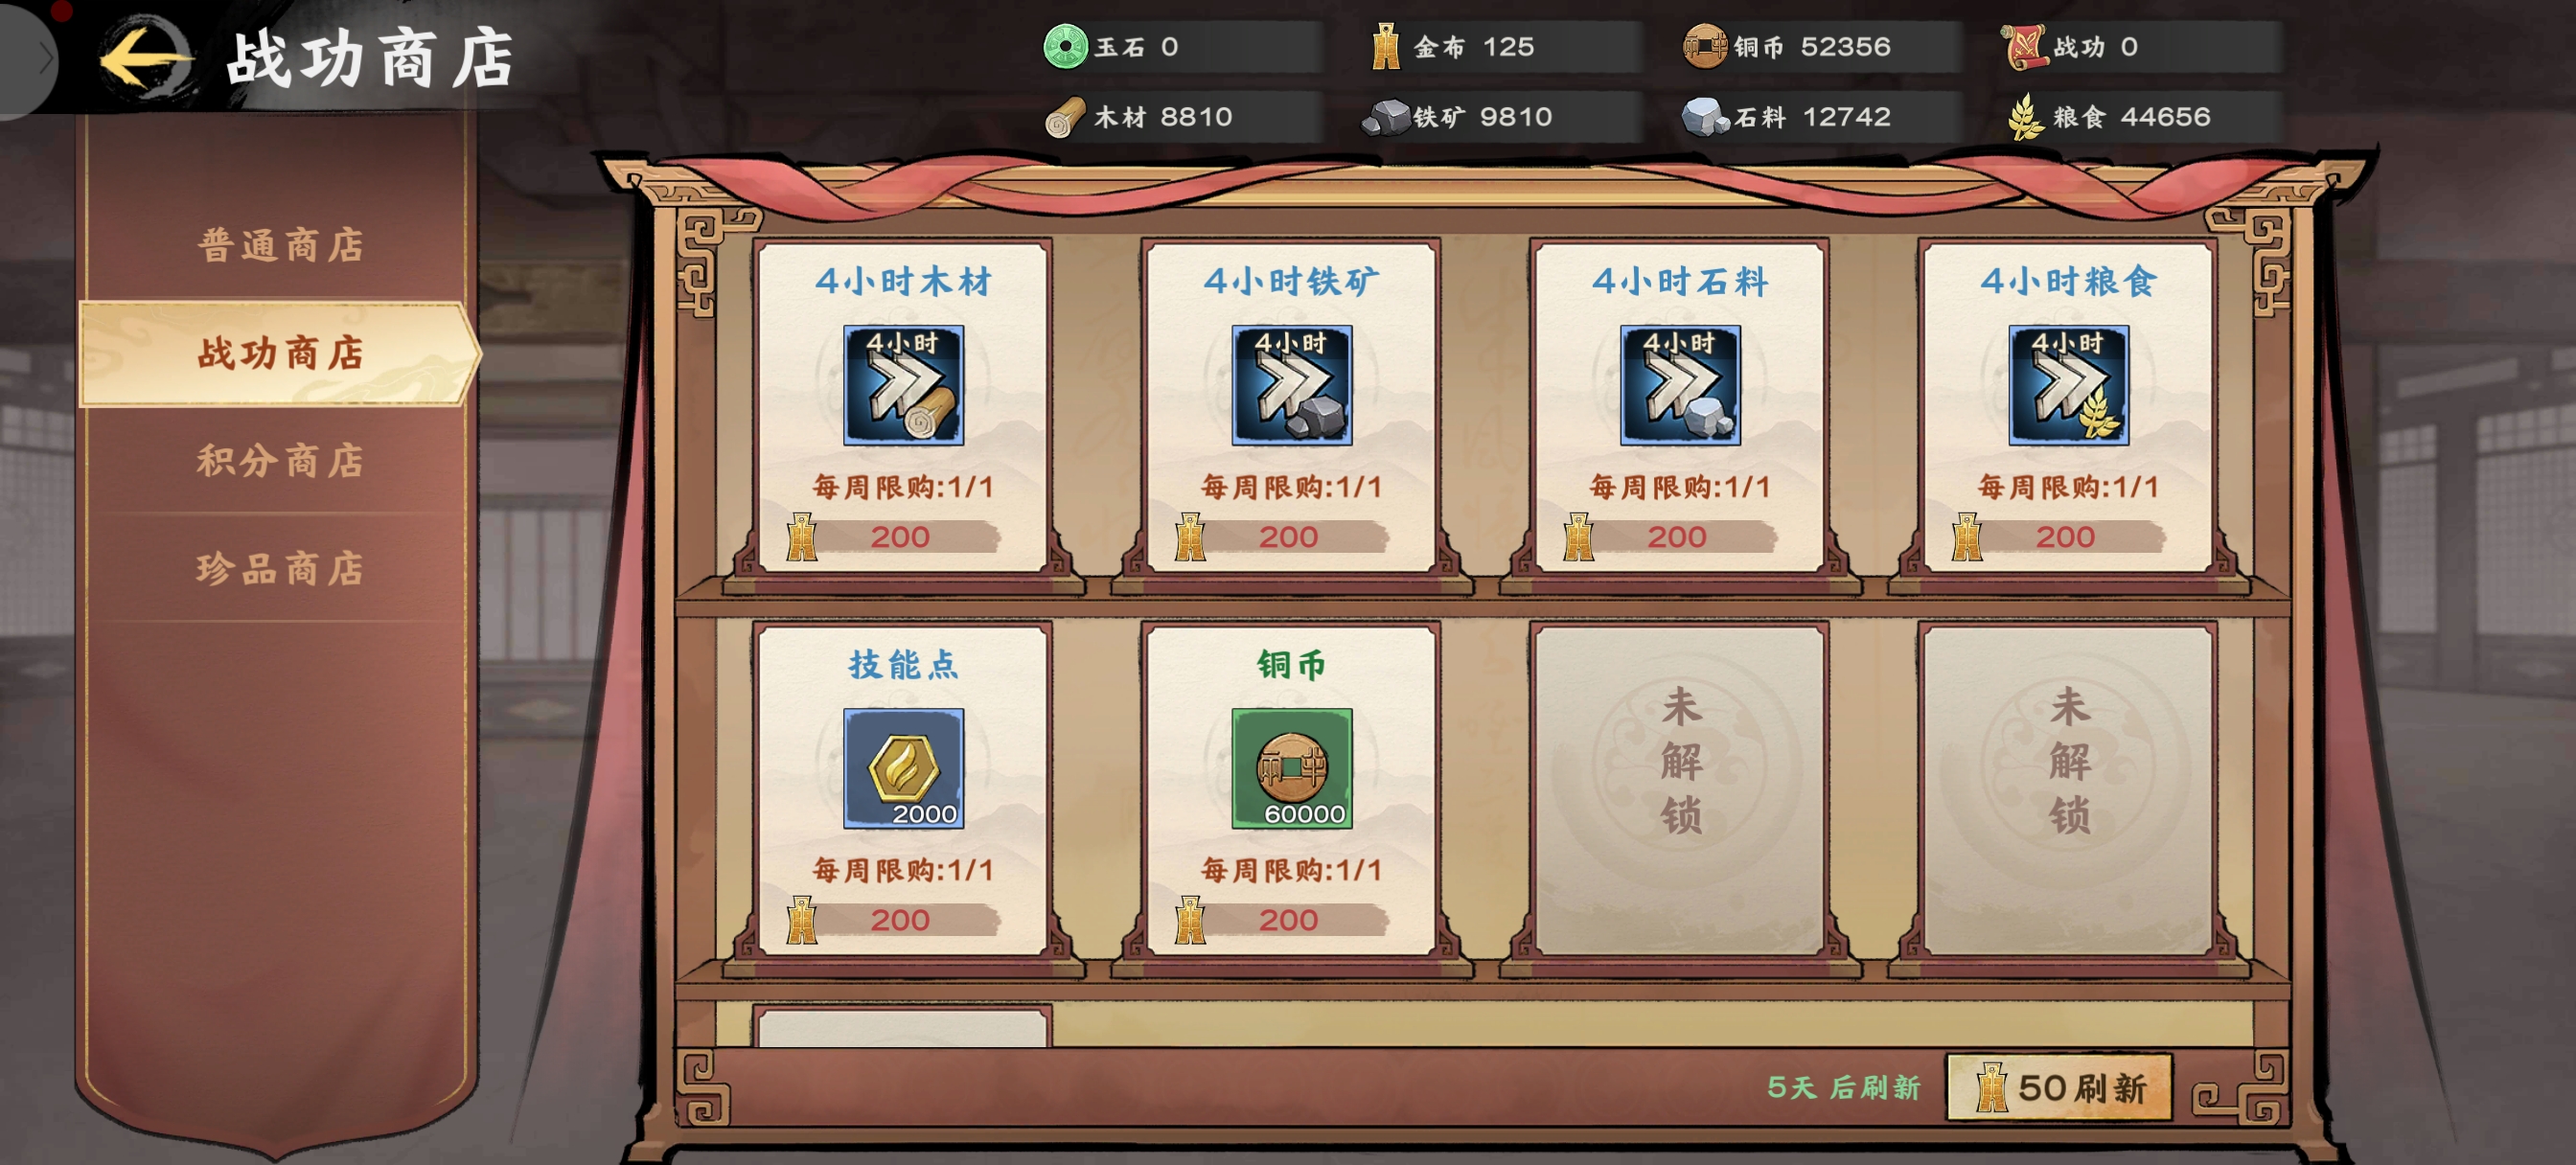
Task: Select the active 战功商店 tab
Action: (x=280, y=353)
